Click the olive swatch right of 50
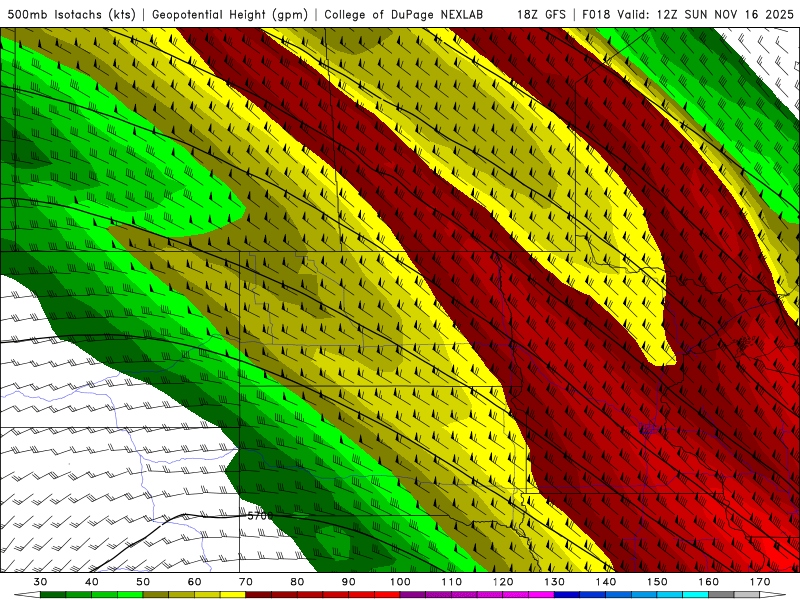Viewport: 800px width, 600px height. click(156, 595)
